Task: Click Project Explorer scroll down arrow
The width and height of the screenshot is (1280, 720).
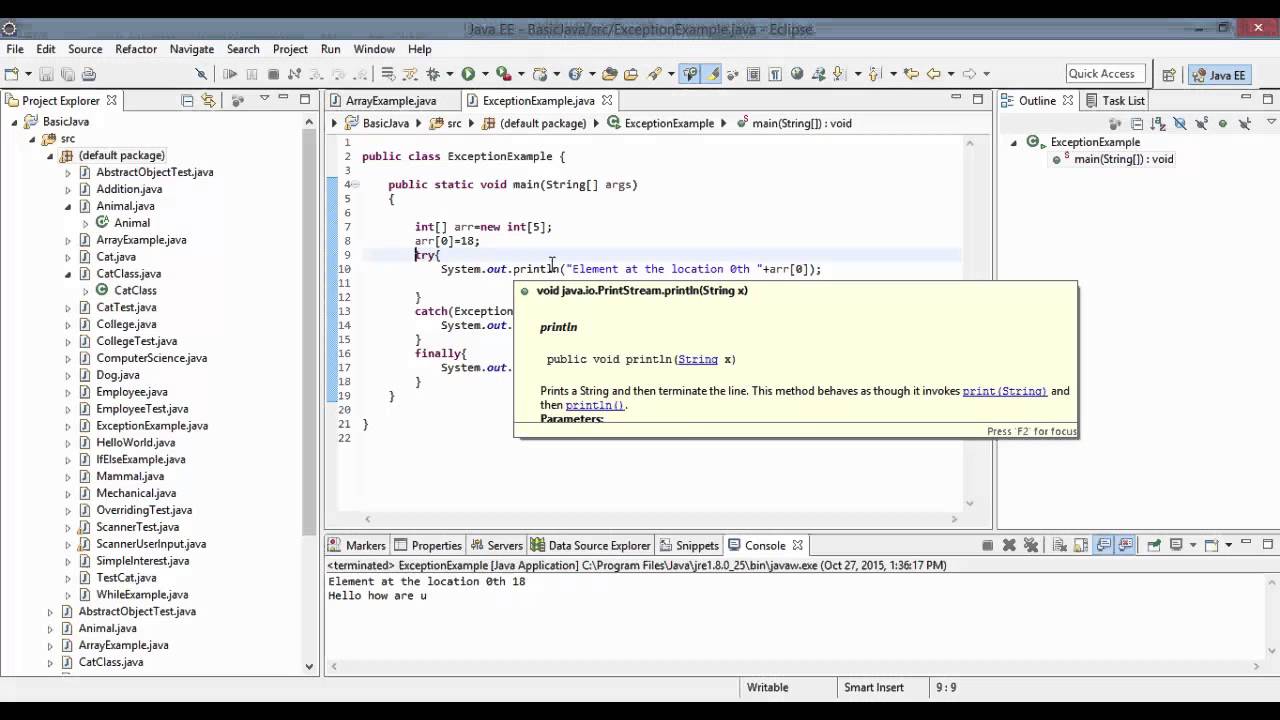Action: point(310,666)
